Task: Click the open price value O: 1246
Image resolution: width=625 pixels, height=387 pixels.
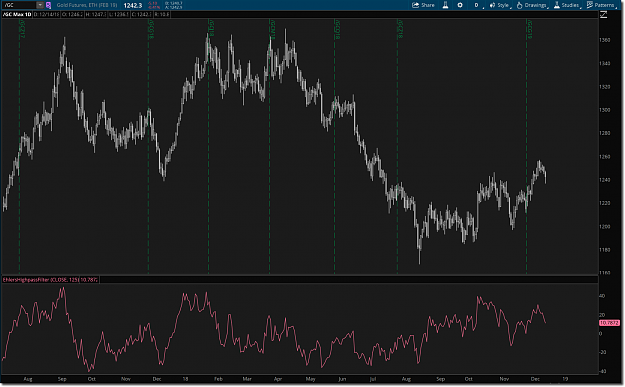Action: 72,14
